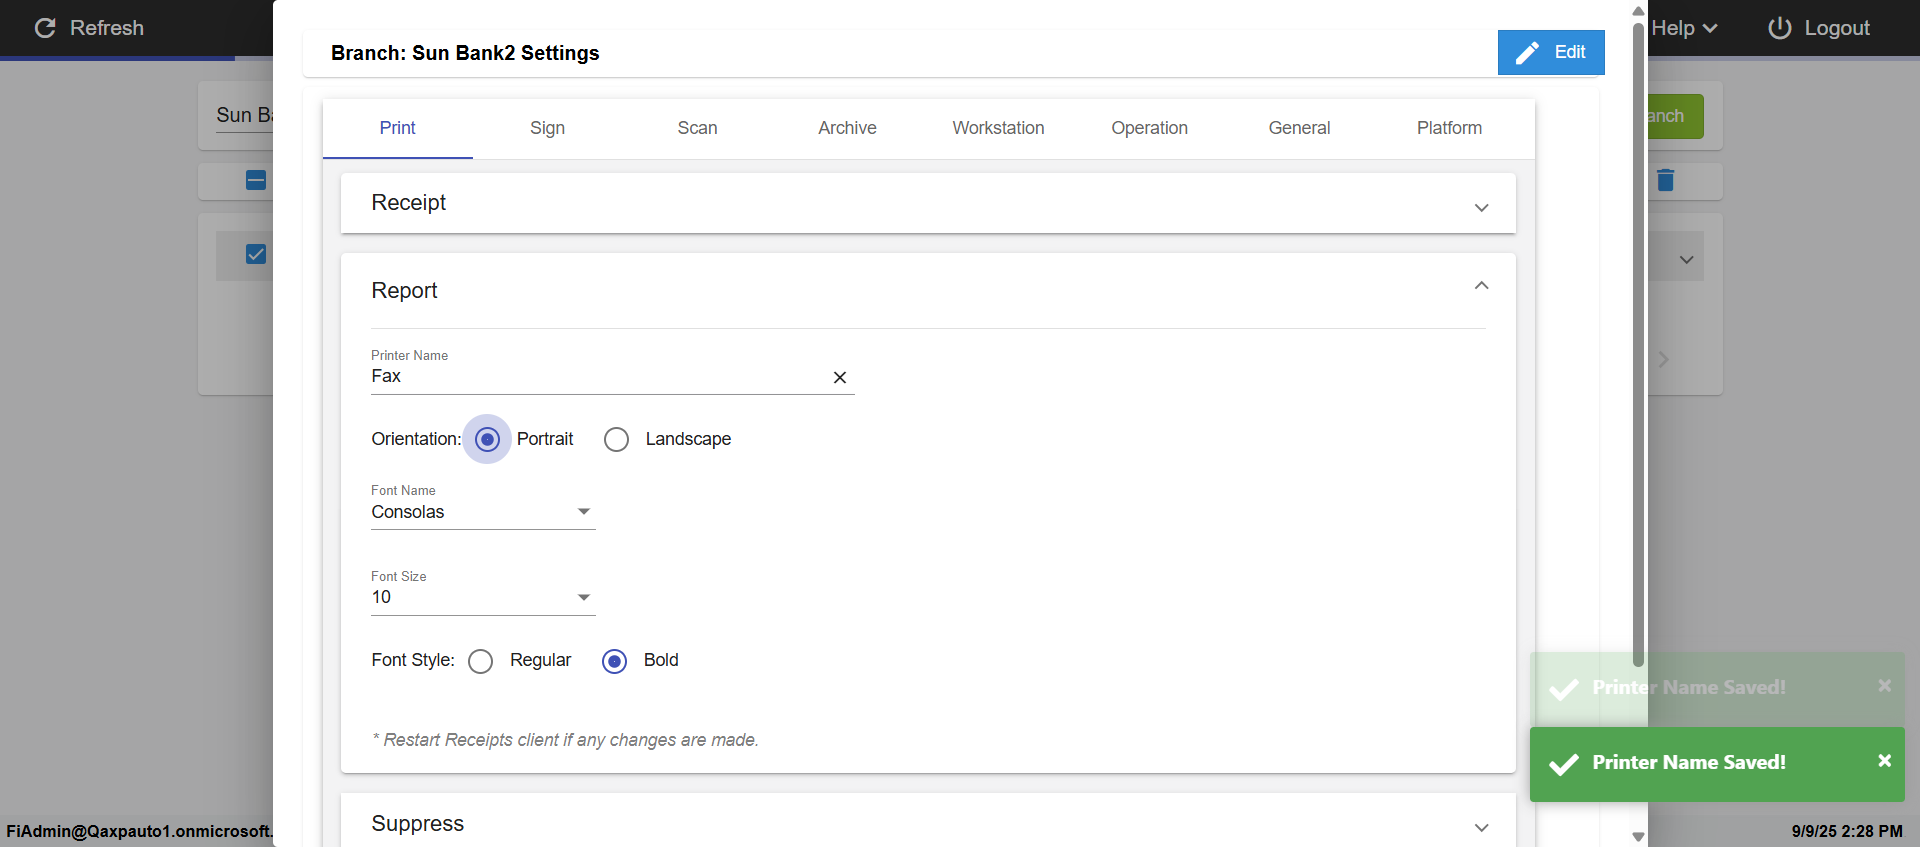Toggle the blue checked checkbox at left
This screenshot has width=1920, height=847.
pyautogui.click(x=256, y=254)
